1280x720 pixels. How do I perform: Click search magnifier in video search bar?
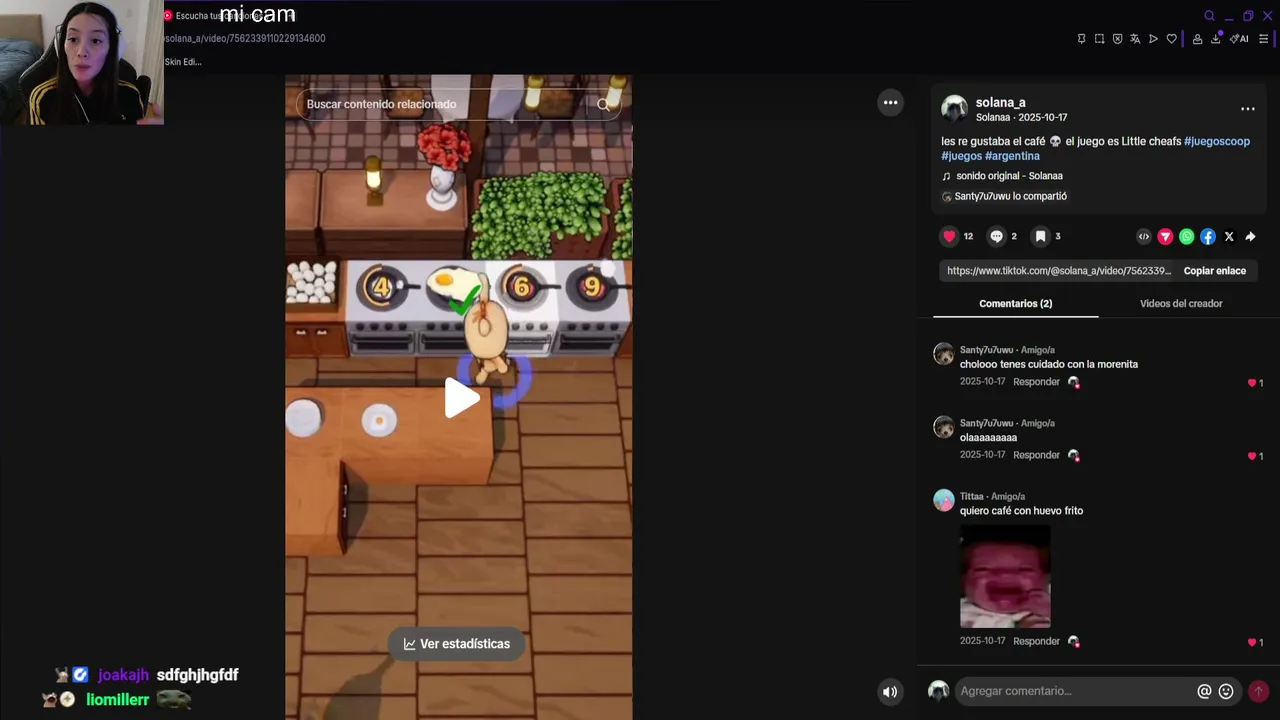coord(603,104)
